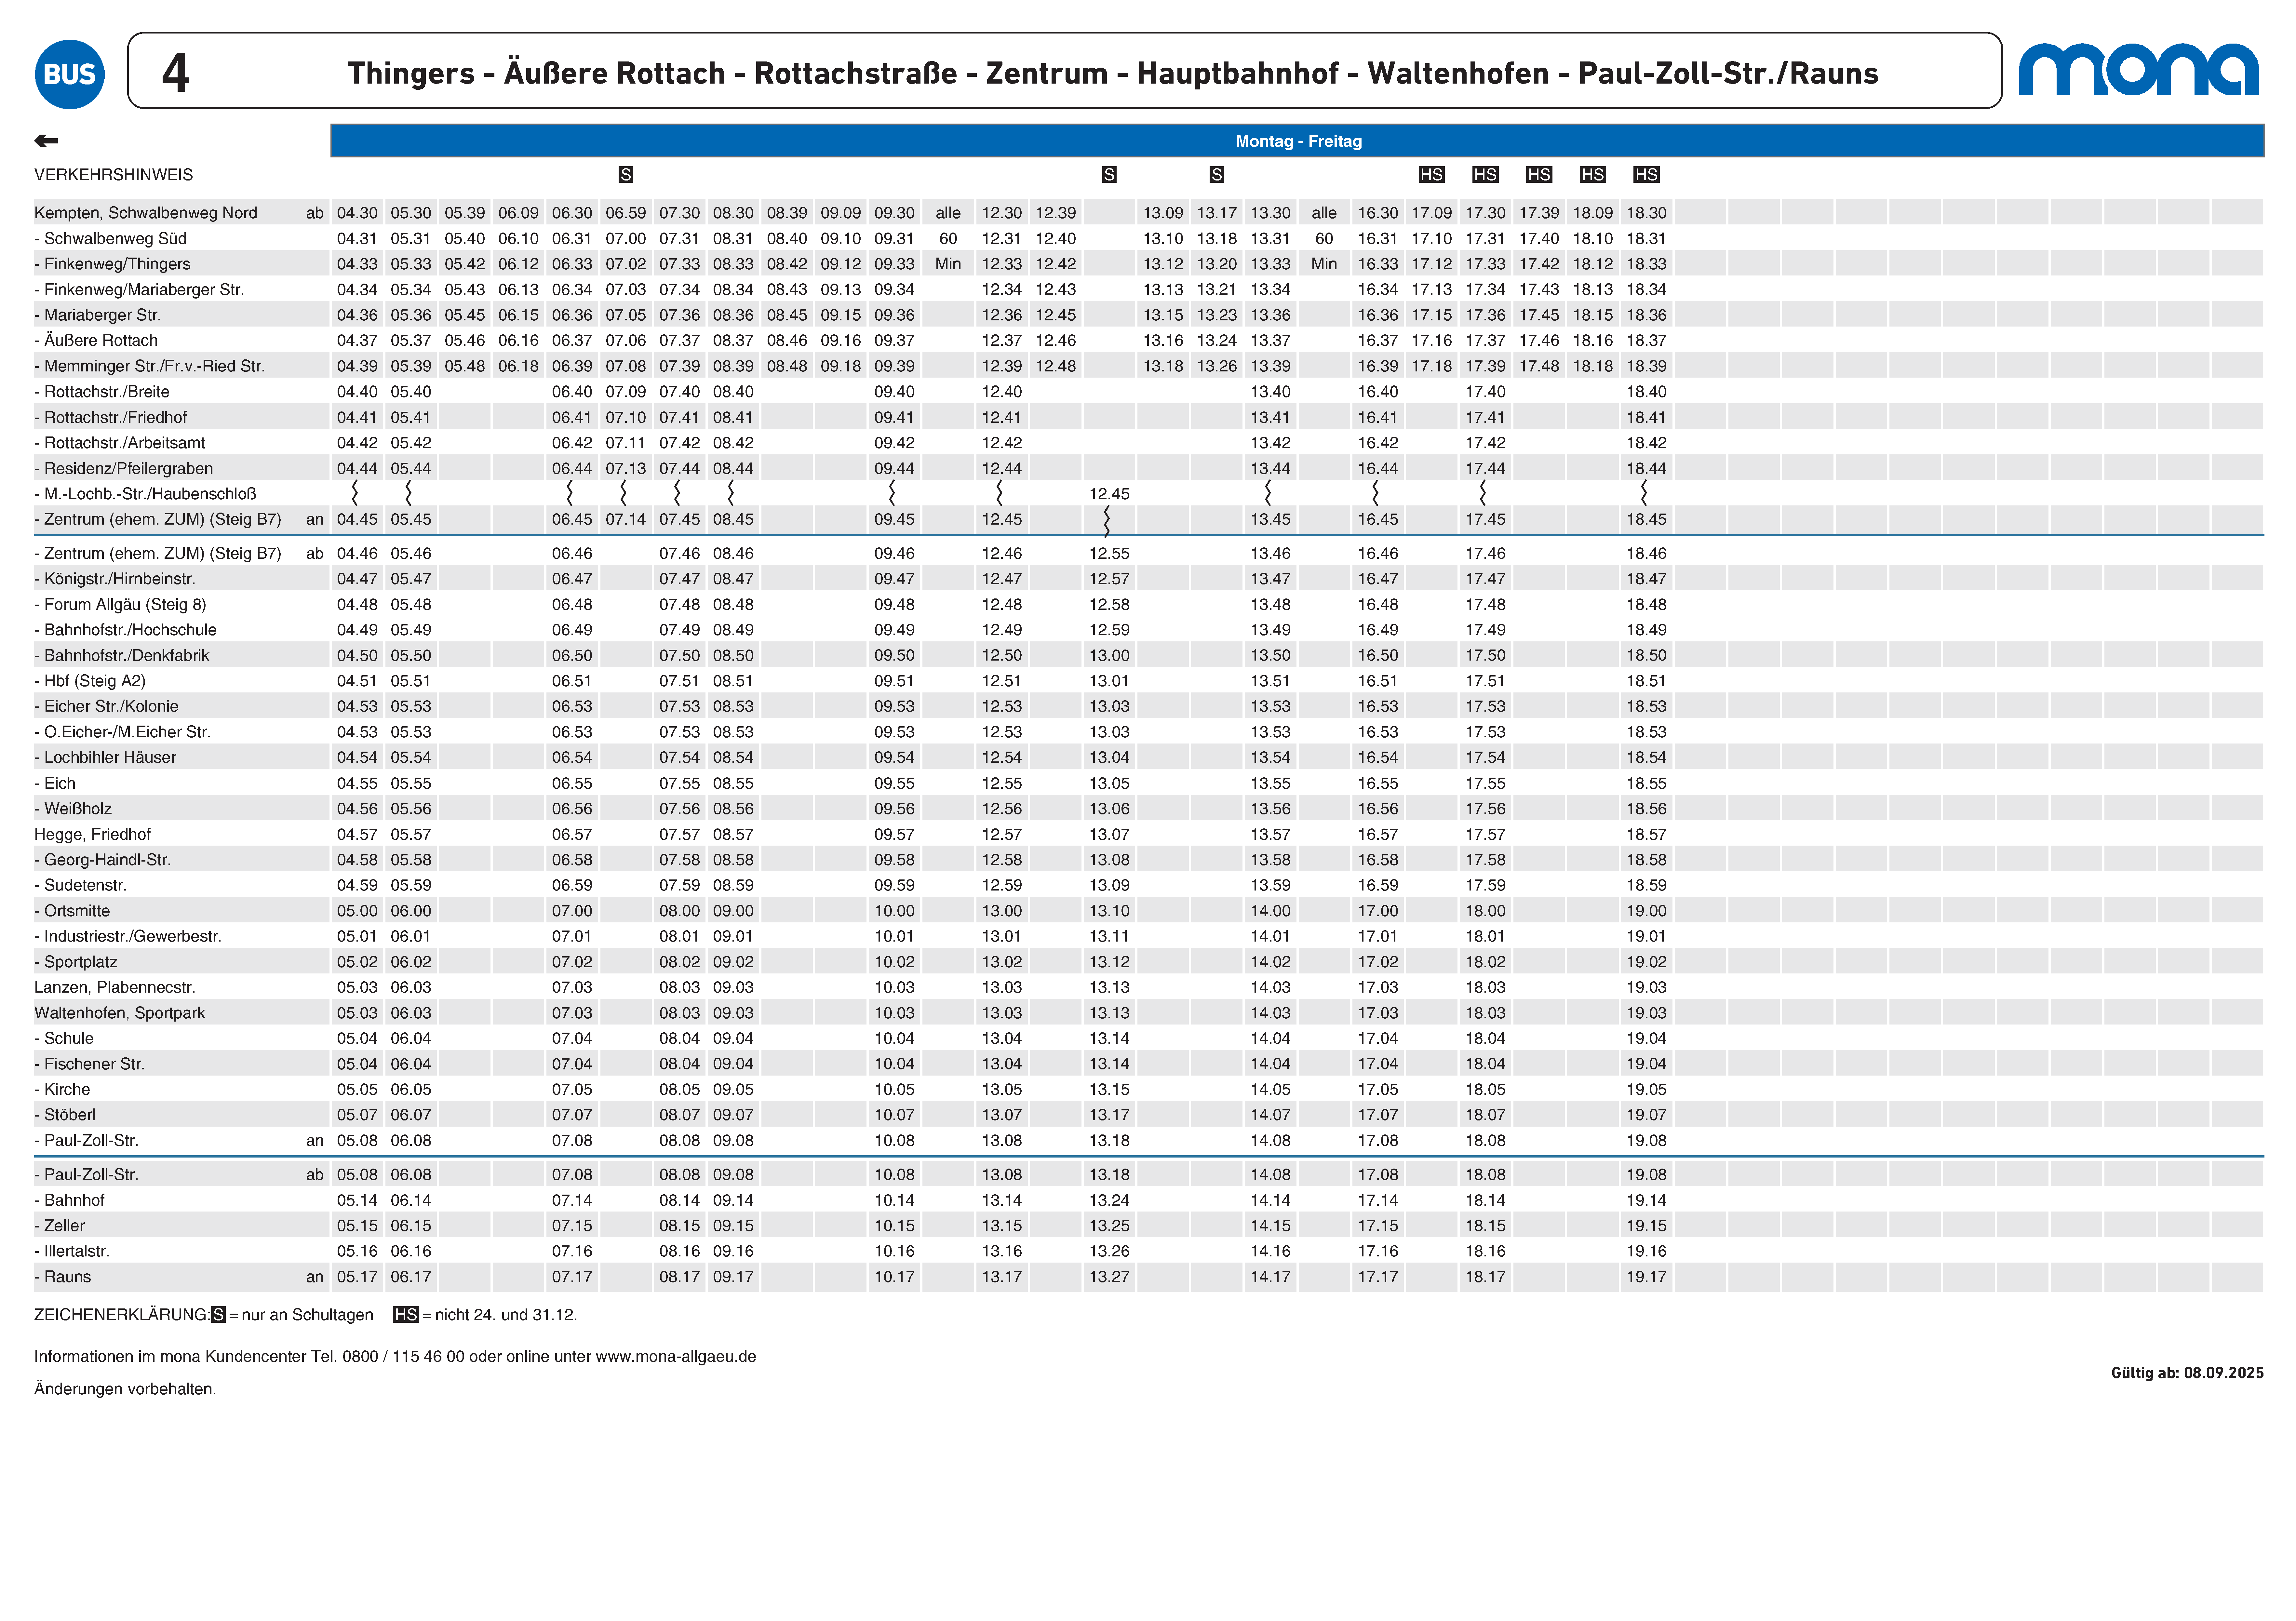Viewport: 2296px width, 1621px height.
Task: Click the S marker above the 13.17 column
Action: 1217,175
